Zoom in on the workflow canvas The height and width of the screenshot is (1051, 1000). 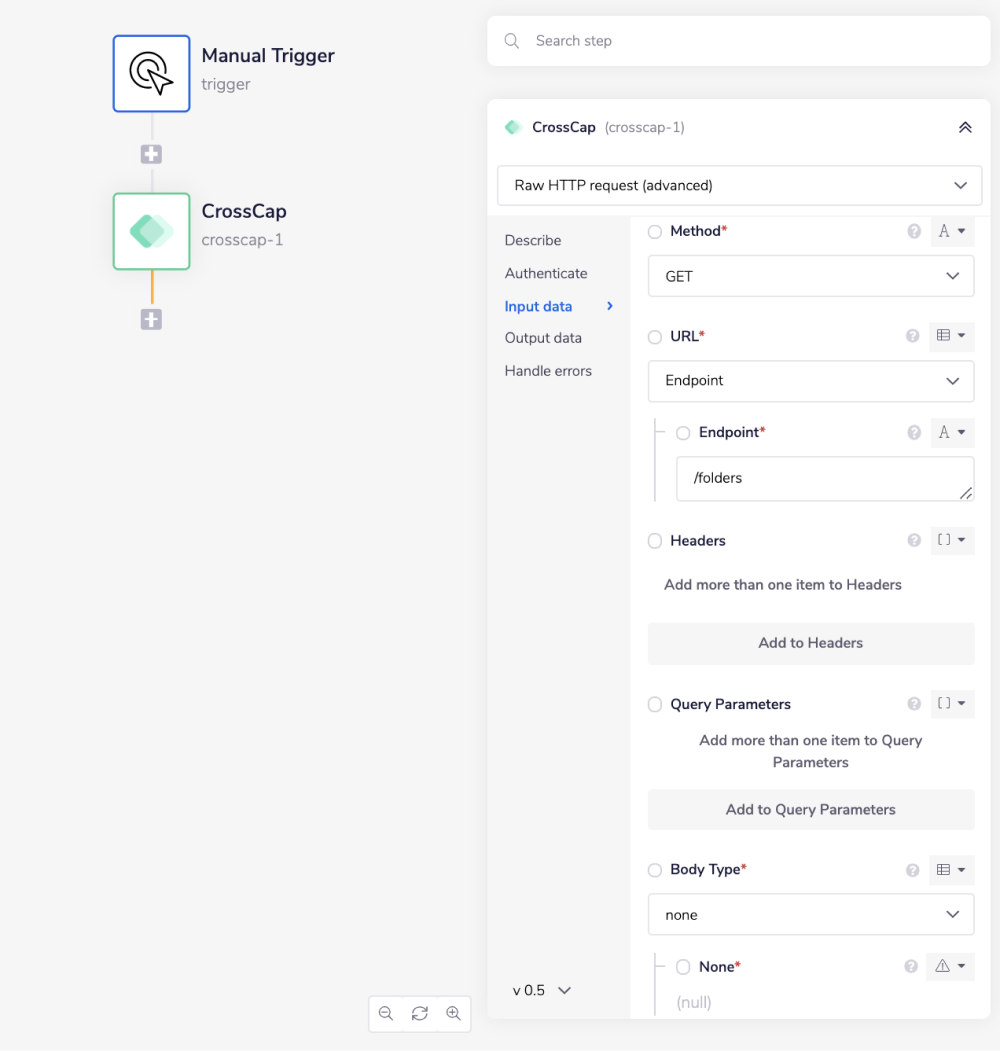tap(453, 1013)
